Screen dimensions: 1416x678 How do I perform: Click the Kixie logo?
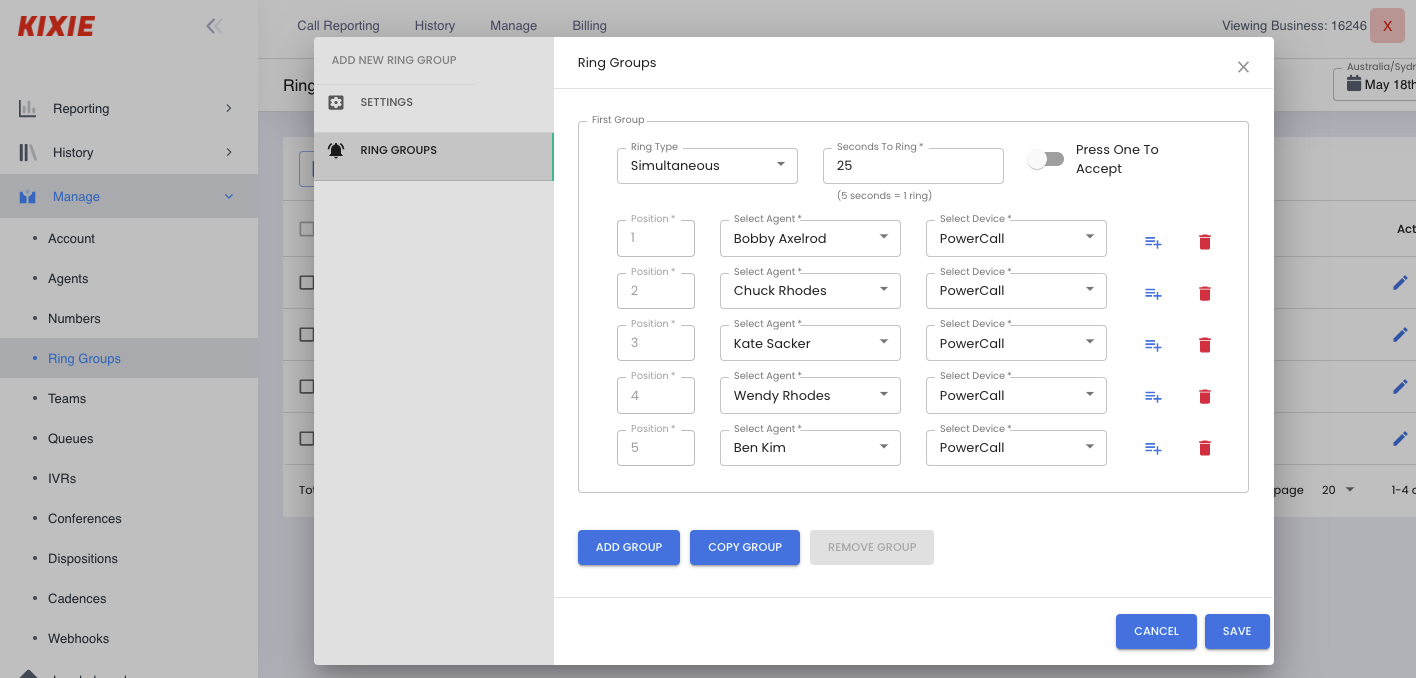[56, 27]
